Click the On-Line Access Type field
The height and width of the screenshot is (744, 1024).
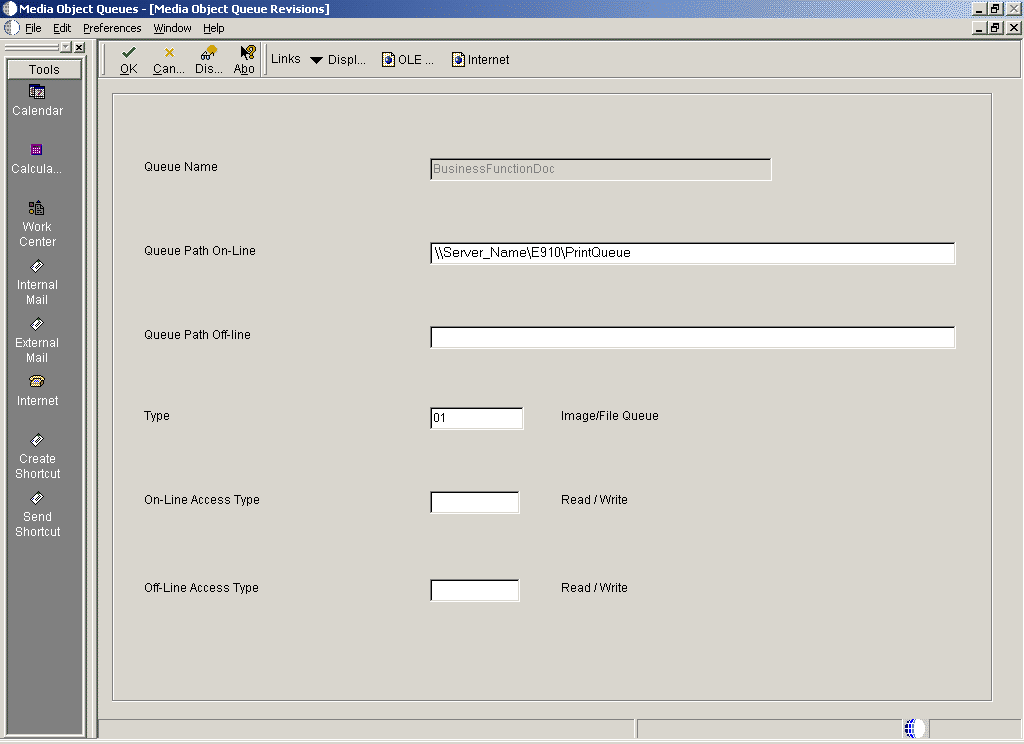tap(475, 502)
